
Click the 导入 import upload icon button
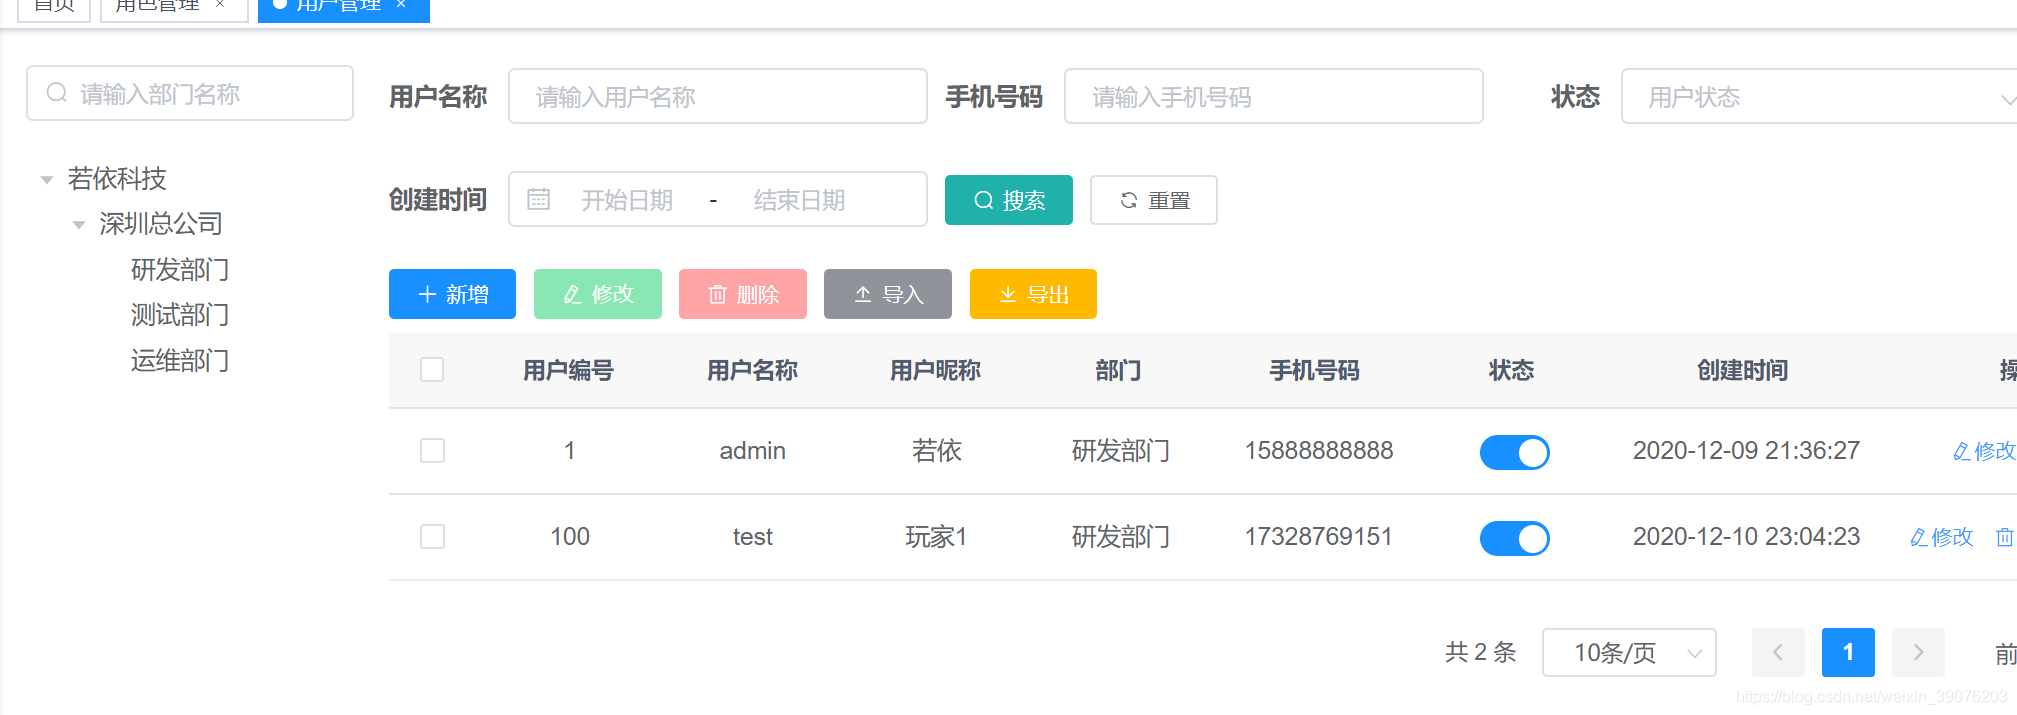coord(887,294)
